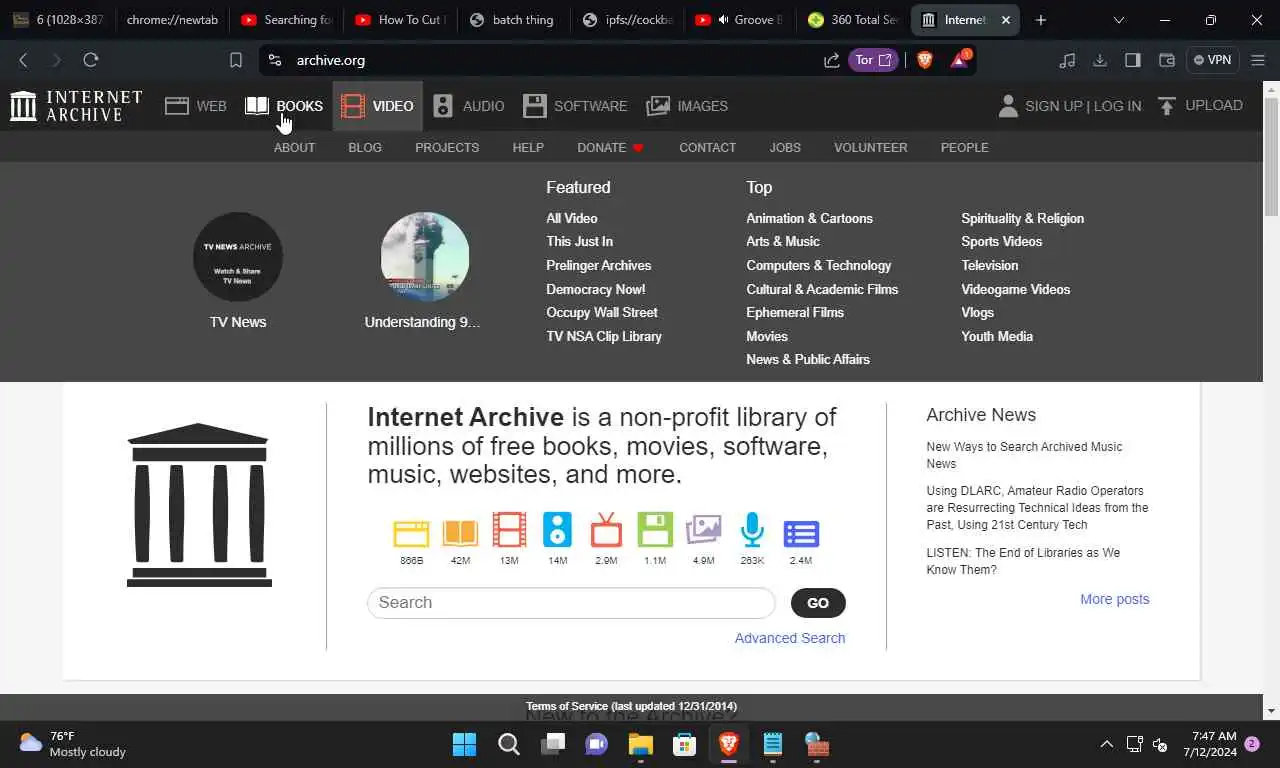Open a new tab with plus button
Viewport: 1280px width, 768px height.
click(1040, 20)
